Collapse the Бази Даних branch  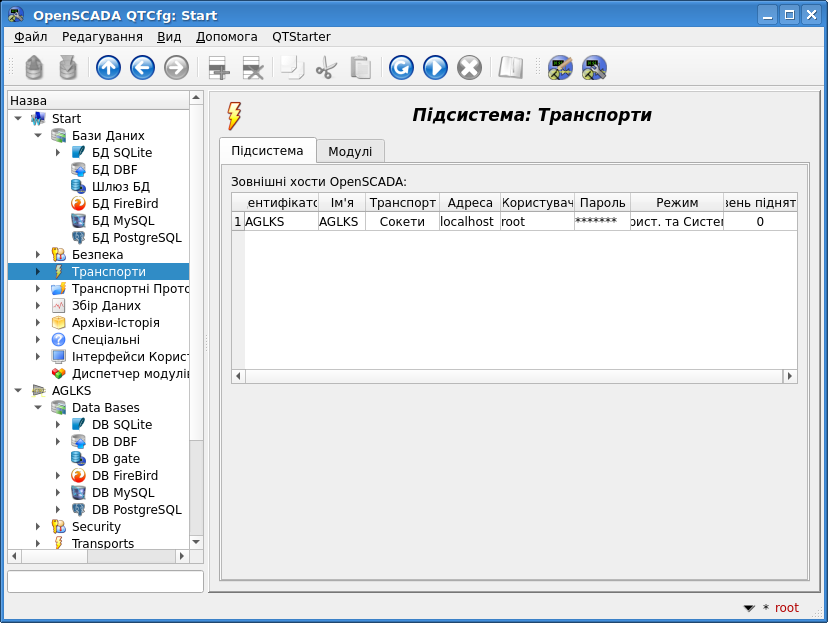pyautogui.click(x=38, y=135)
